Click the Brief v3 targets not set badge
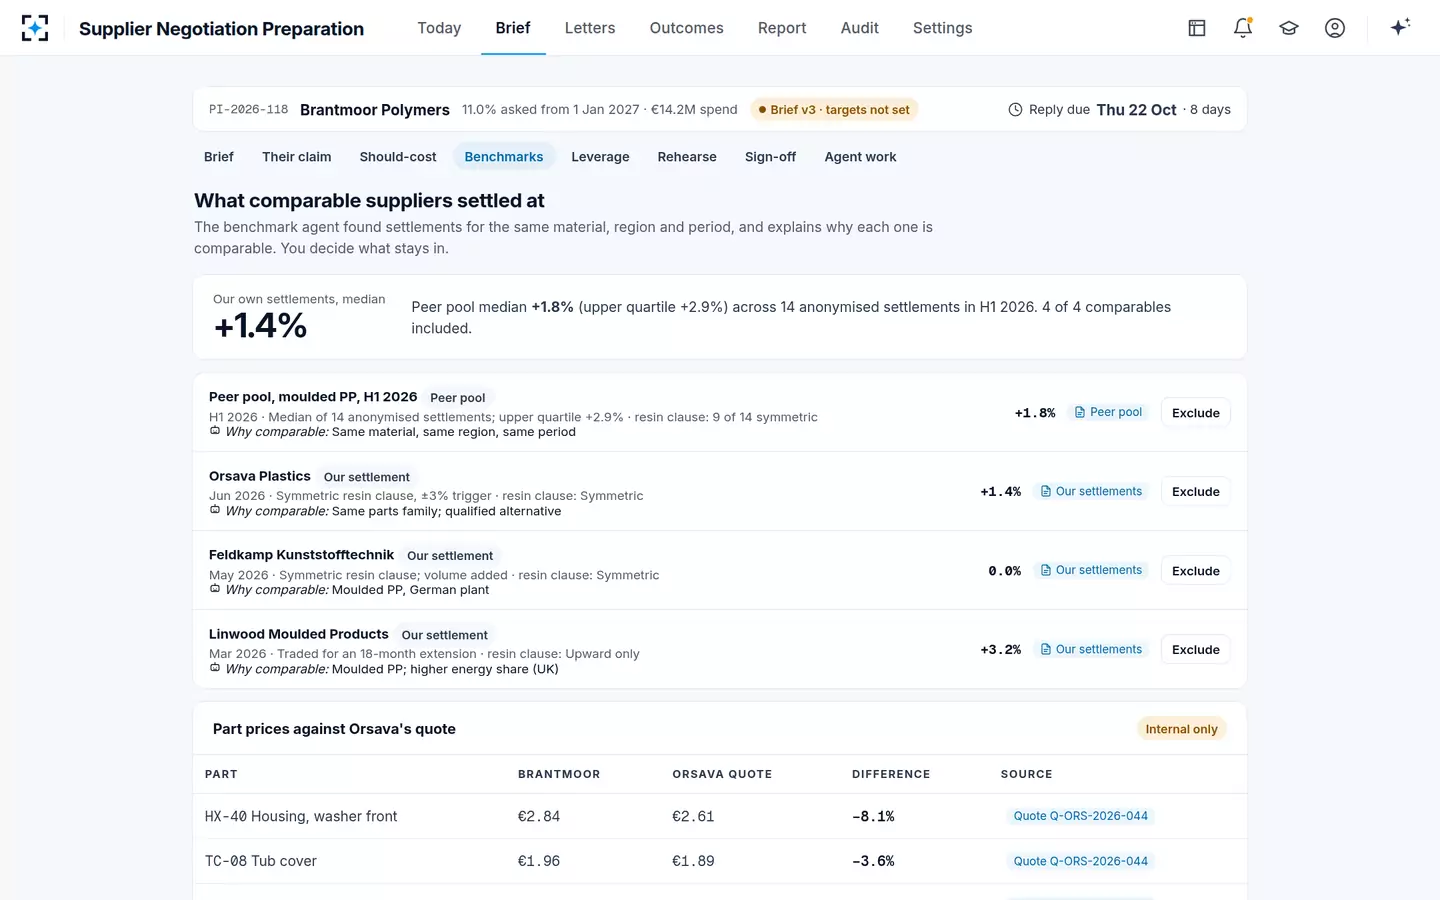Image resolution: width=1440 pixels, height=900 pixels. (x=834, y=110)
